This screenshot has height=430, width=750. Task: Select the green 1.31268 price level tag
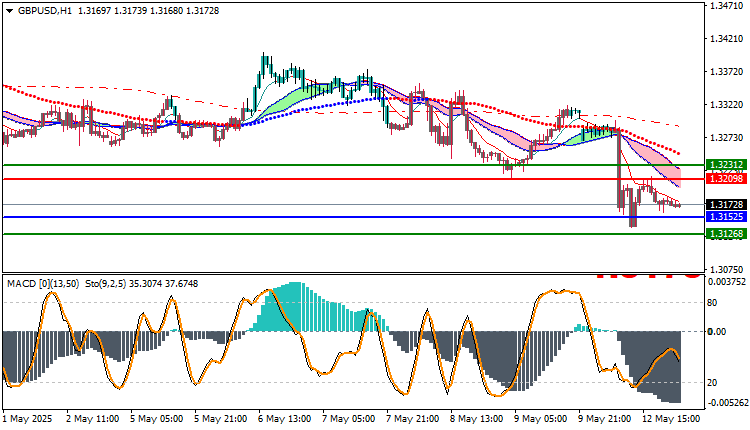tap(726, 233)
